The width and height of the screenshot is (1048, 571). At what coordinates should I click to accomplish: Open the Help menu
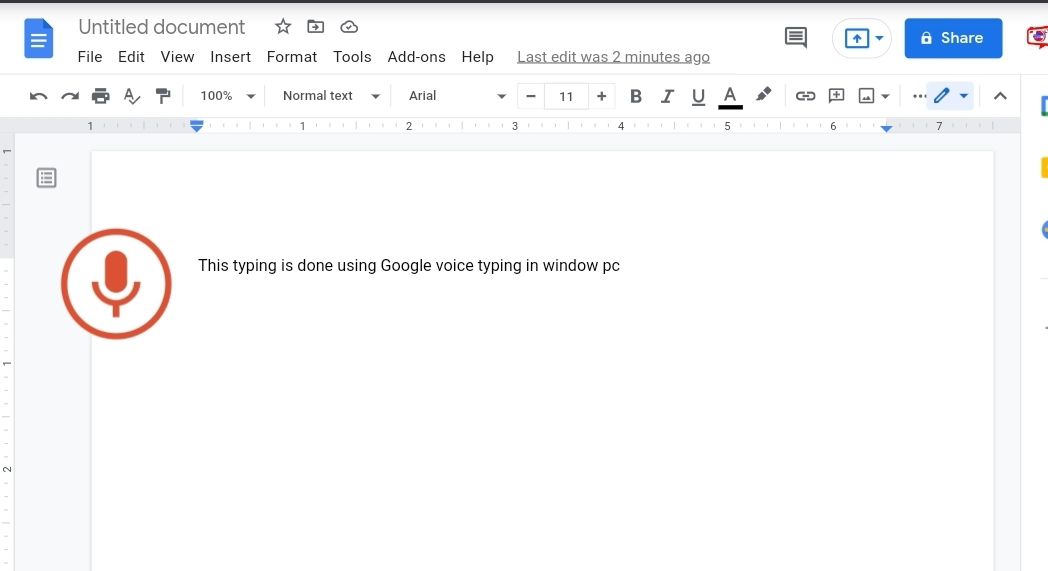tap(477, 57)
